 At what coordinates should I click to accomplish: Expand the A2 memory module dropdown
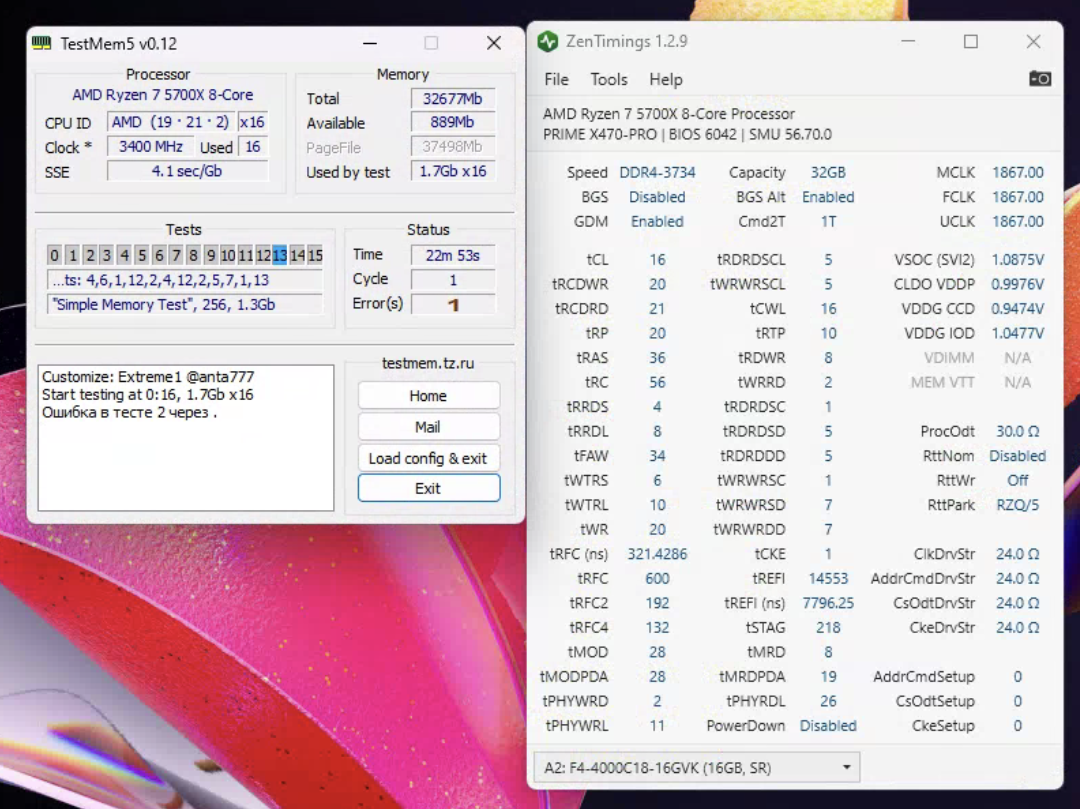pos(697,768)
